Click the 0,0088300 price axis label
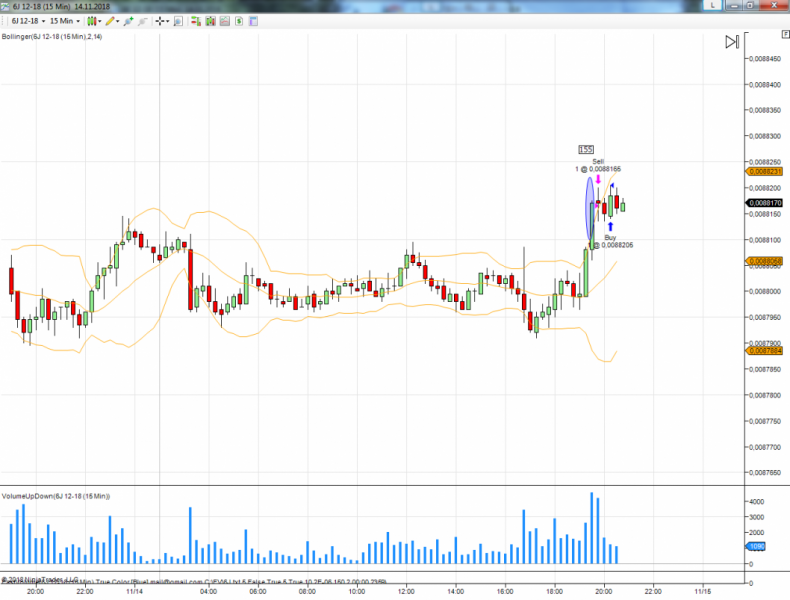Image resolution: width=790 pixels, height=600 pixels. point(765,136)
